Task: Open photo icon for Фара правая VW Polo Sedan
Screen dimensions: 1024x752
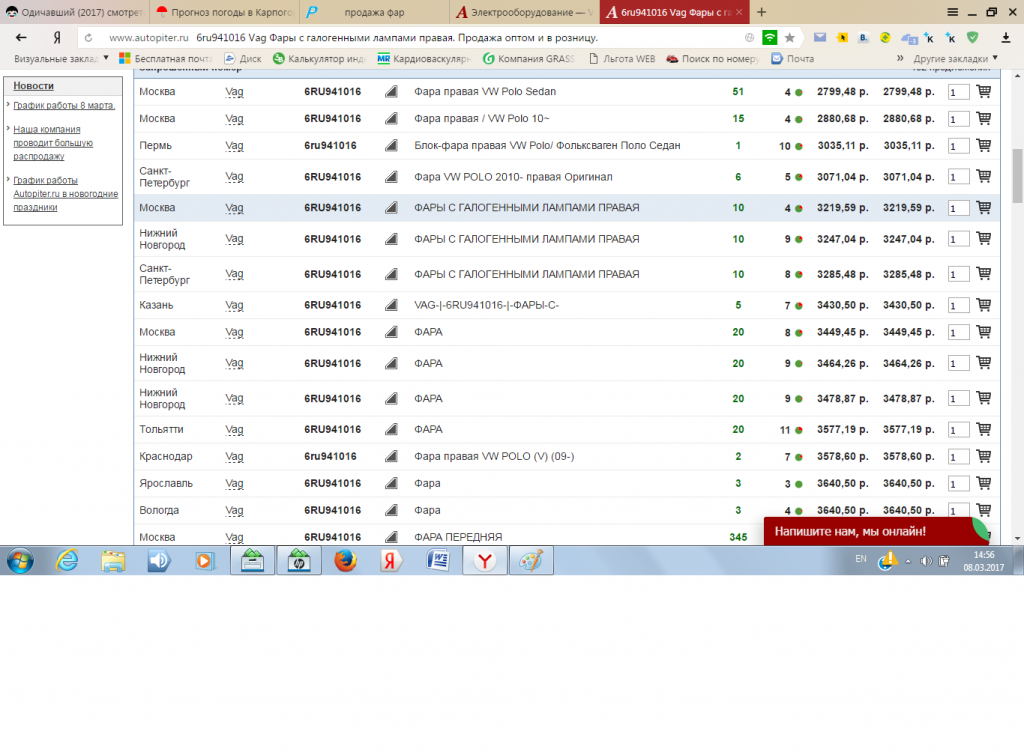Action: pyautogui.click(x=391, y=91)
